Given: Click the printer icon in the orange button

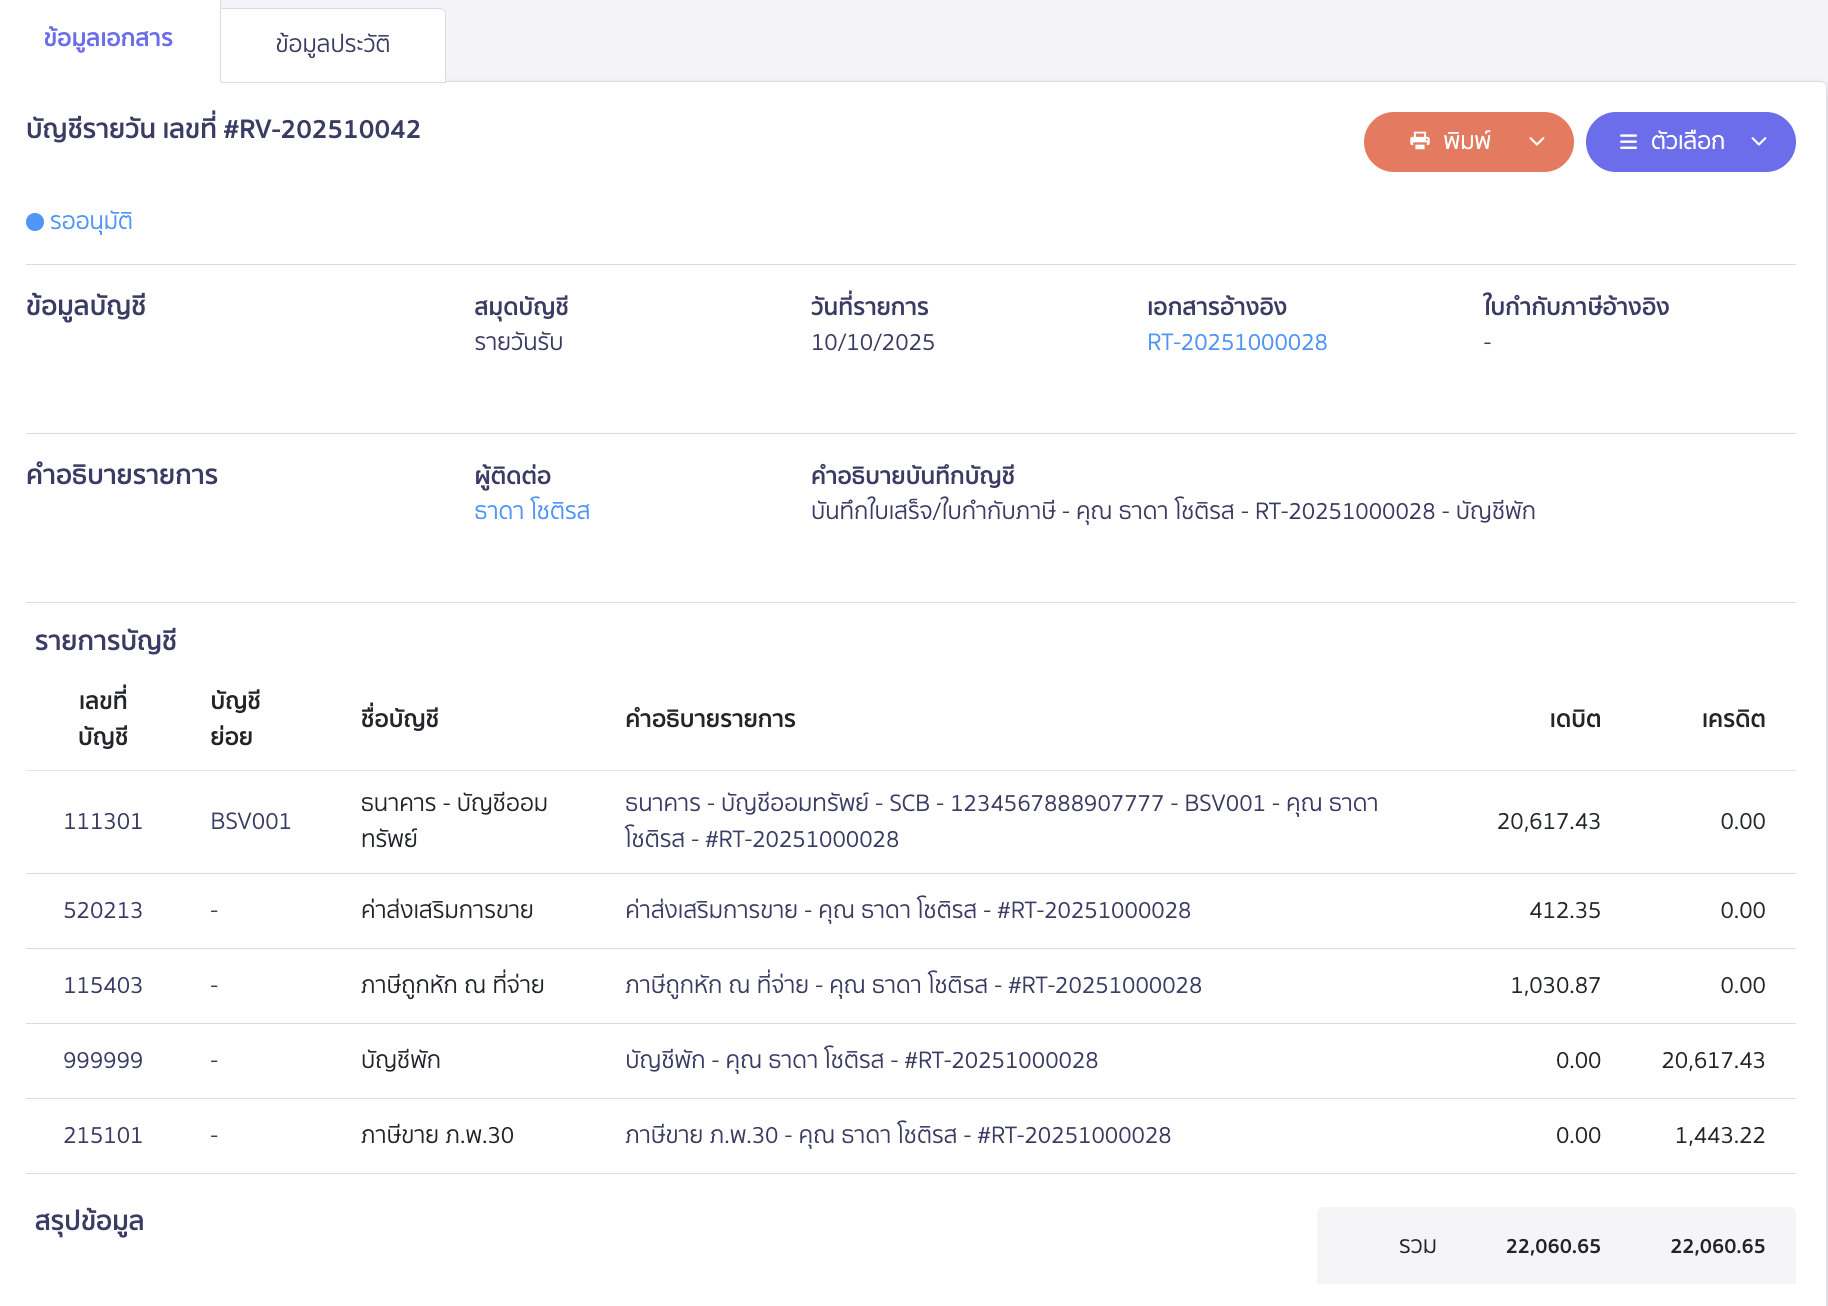Looking at the screenshot, I should [1419, 141].
